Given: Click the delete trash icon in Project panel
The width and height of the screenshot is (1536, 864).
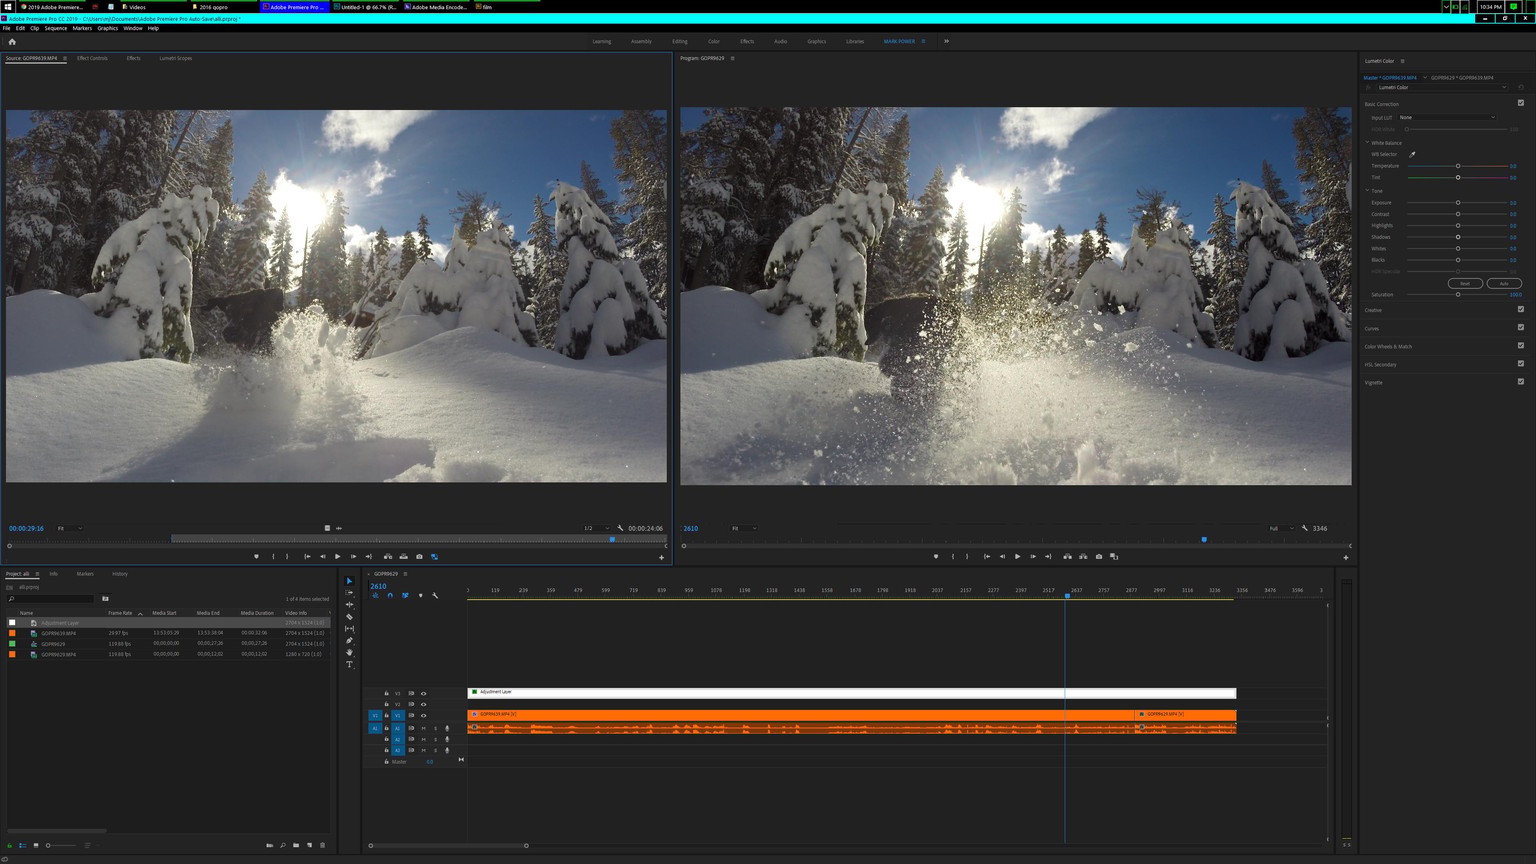Looking at the screenshot, I should tap(322, 846).
